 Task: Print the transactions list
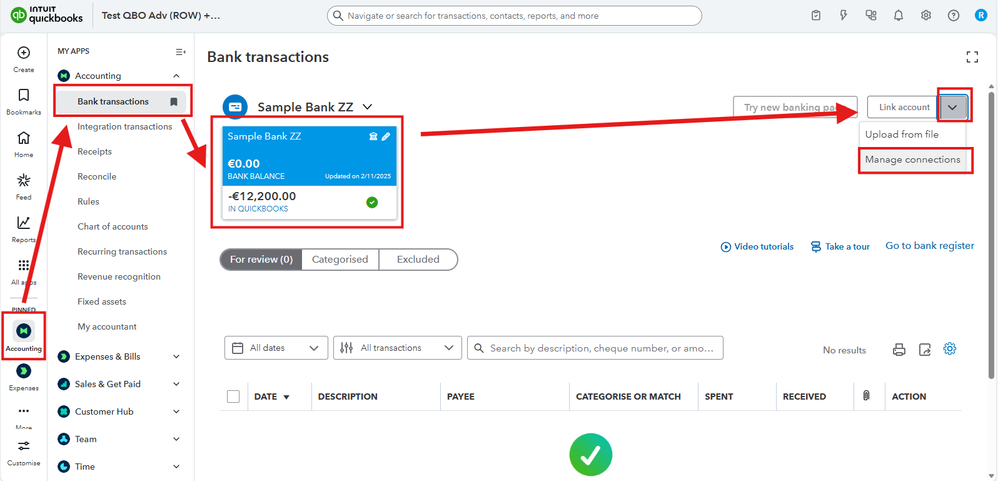(x=899, y=349)
